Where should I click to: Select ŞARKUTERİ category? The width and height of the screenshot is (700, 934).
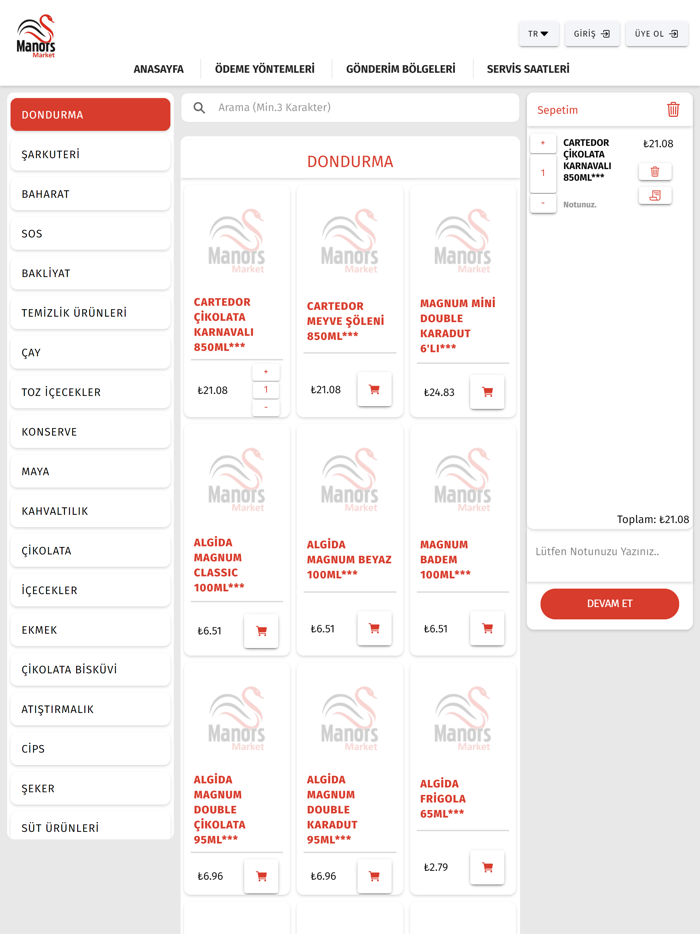91,154
